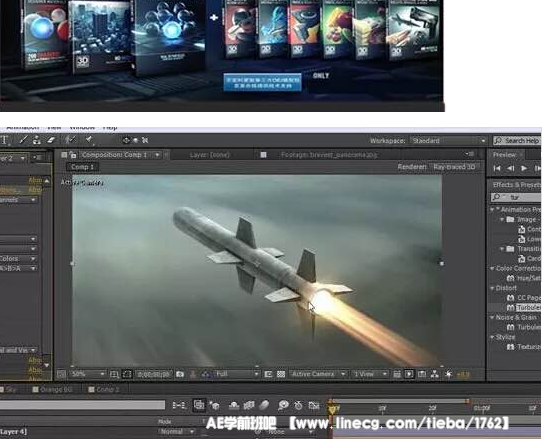Collapse the Distort effects group
Viewport: 542px width, 440px height.
point(492,288)
